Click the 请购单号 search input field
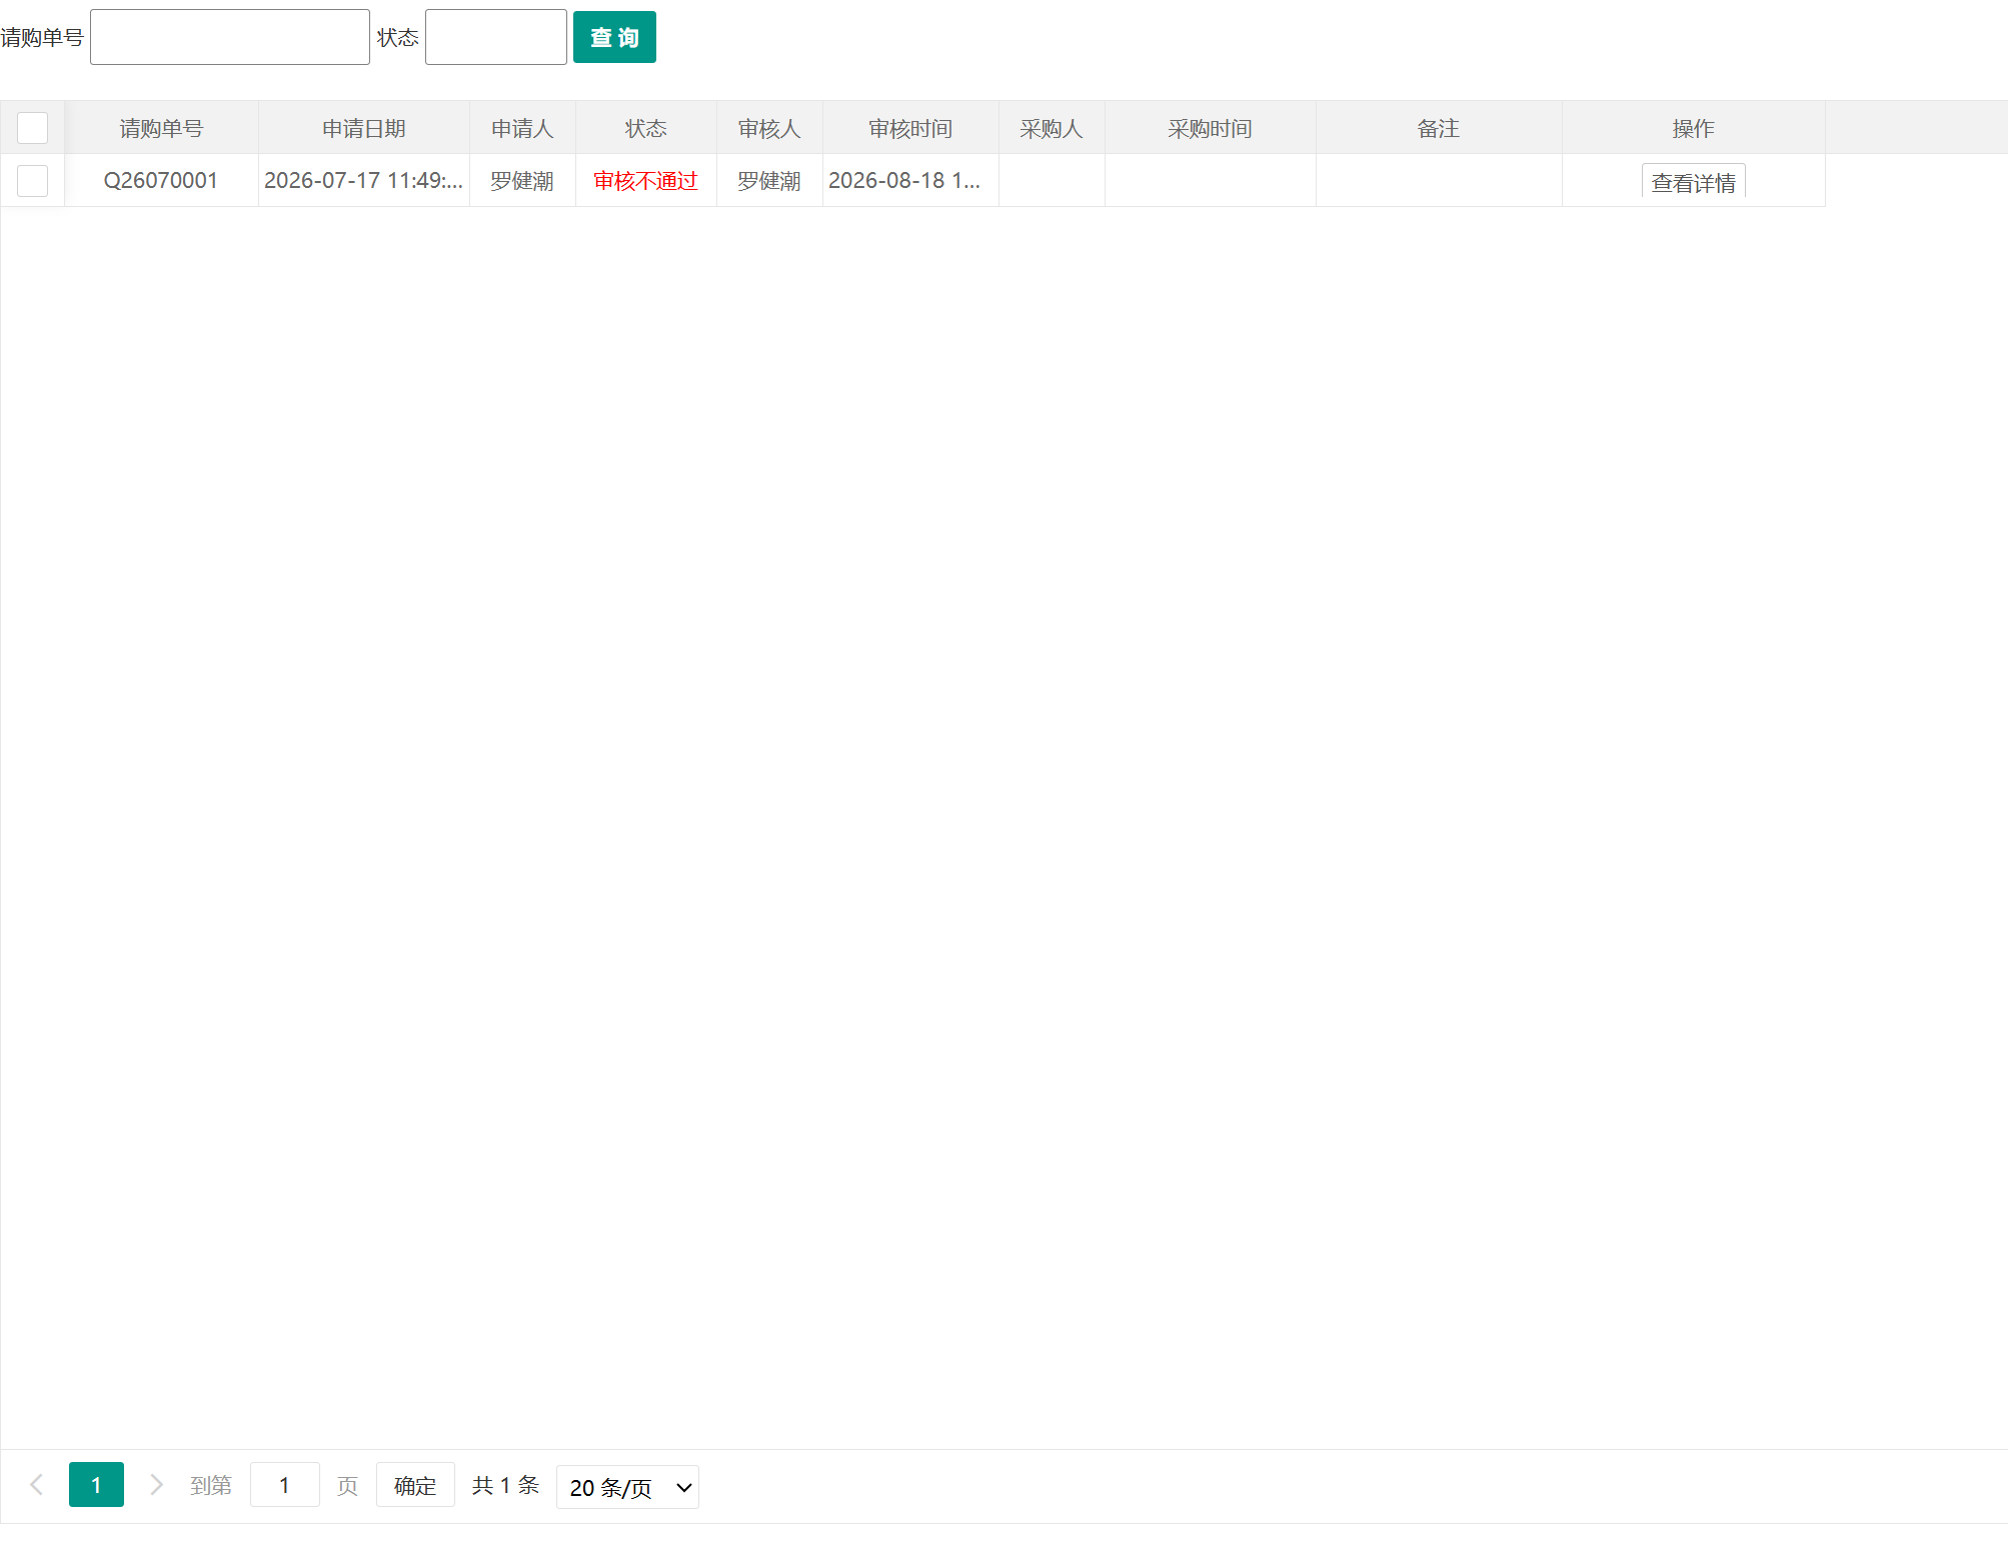 230,37
